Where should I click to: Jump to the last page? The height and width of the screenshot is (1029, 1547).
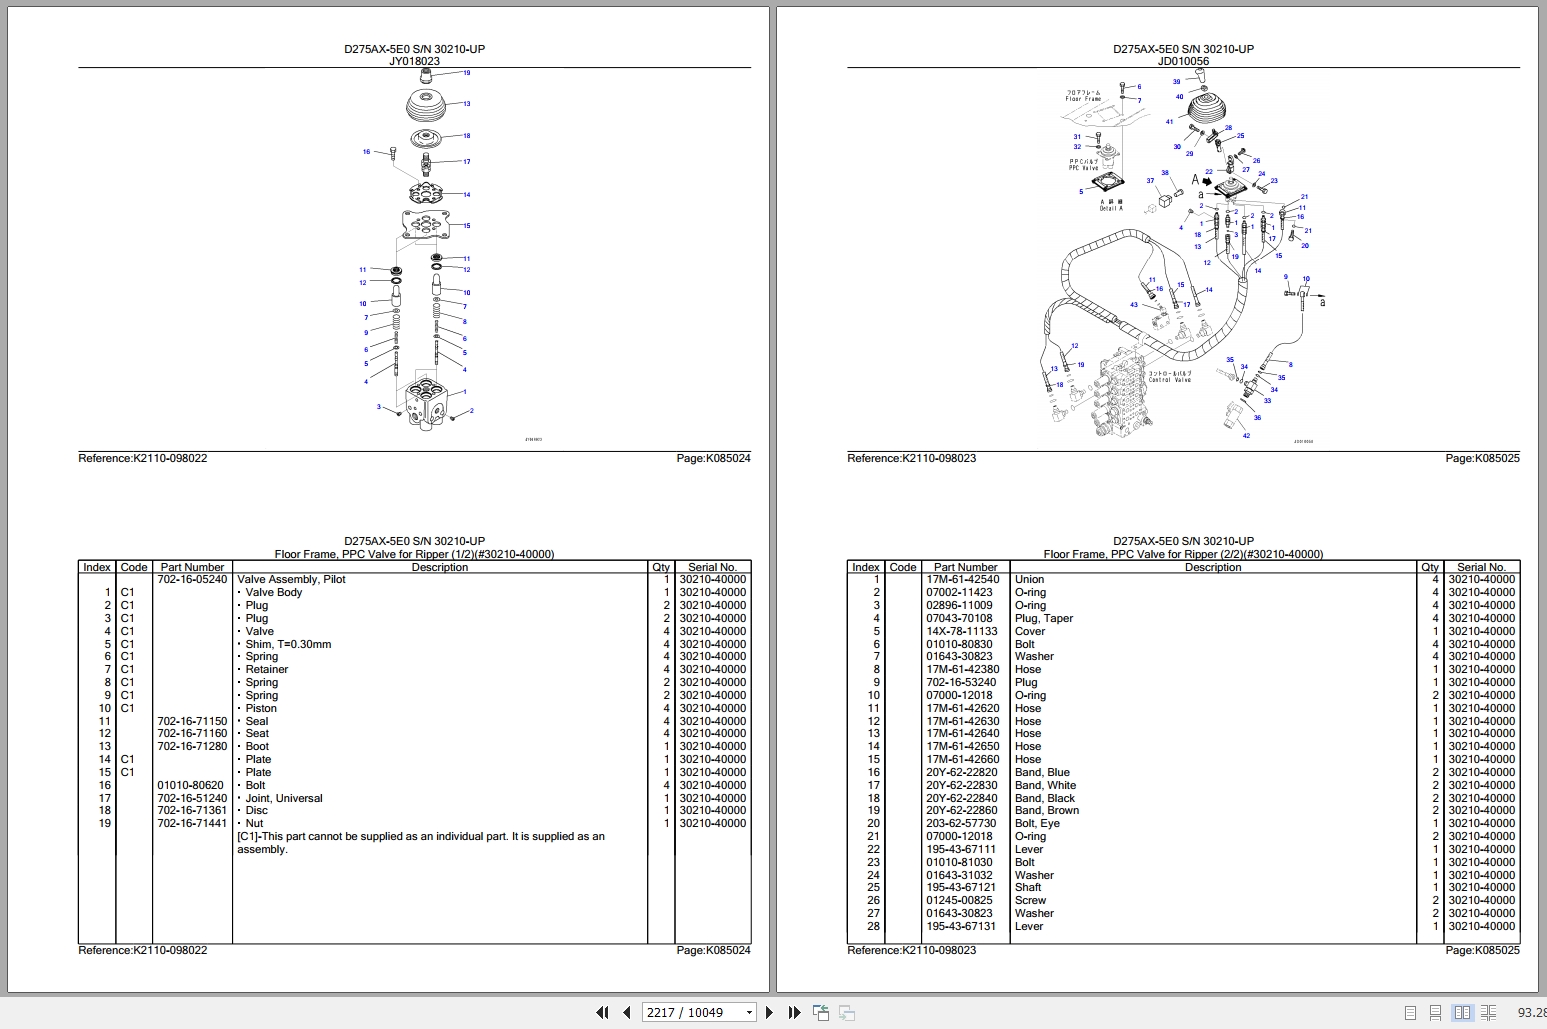(794, 1012)
